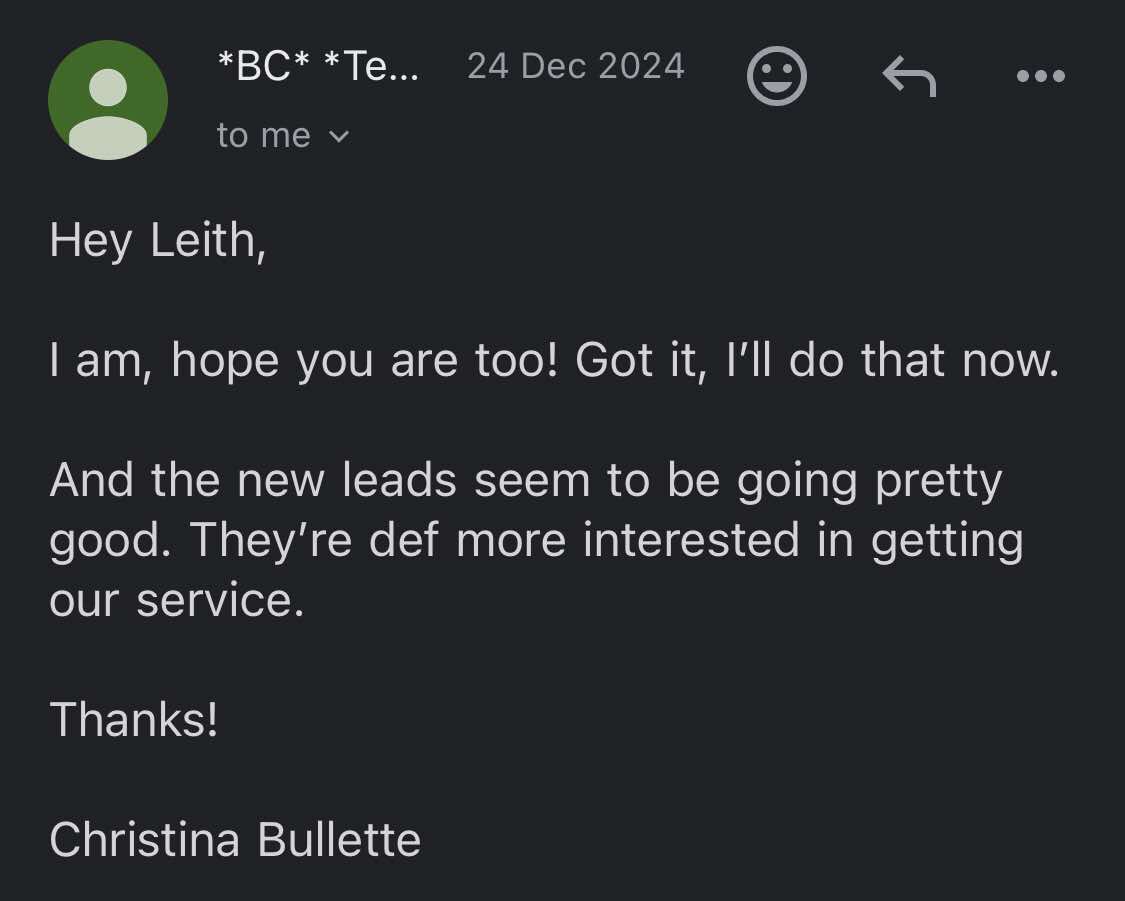The image size is (1125, 901).
Task: Add an emoji reaction to the email
Action: pos(777,77)
